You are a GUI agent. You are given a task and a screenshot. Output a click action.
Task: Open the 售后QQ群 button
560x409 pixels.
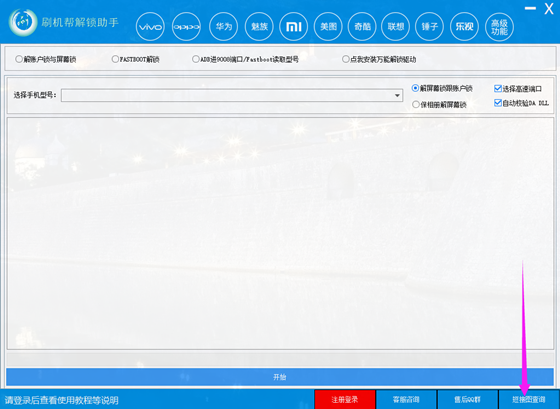[x=468, y=399]
